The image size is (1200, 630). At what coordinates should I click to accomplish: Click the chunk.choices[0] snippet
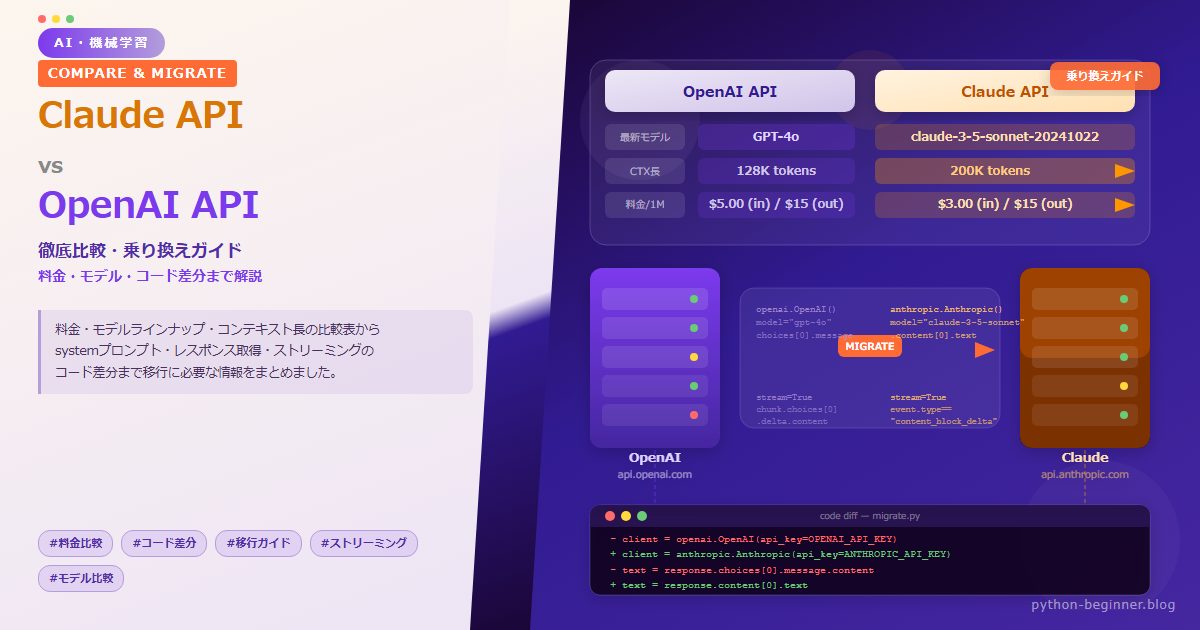pos(796,409)
